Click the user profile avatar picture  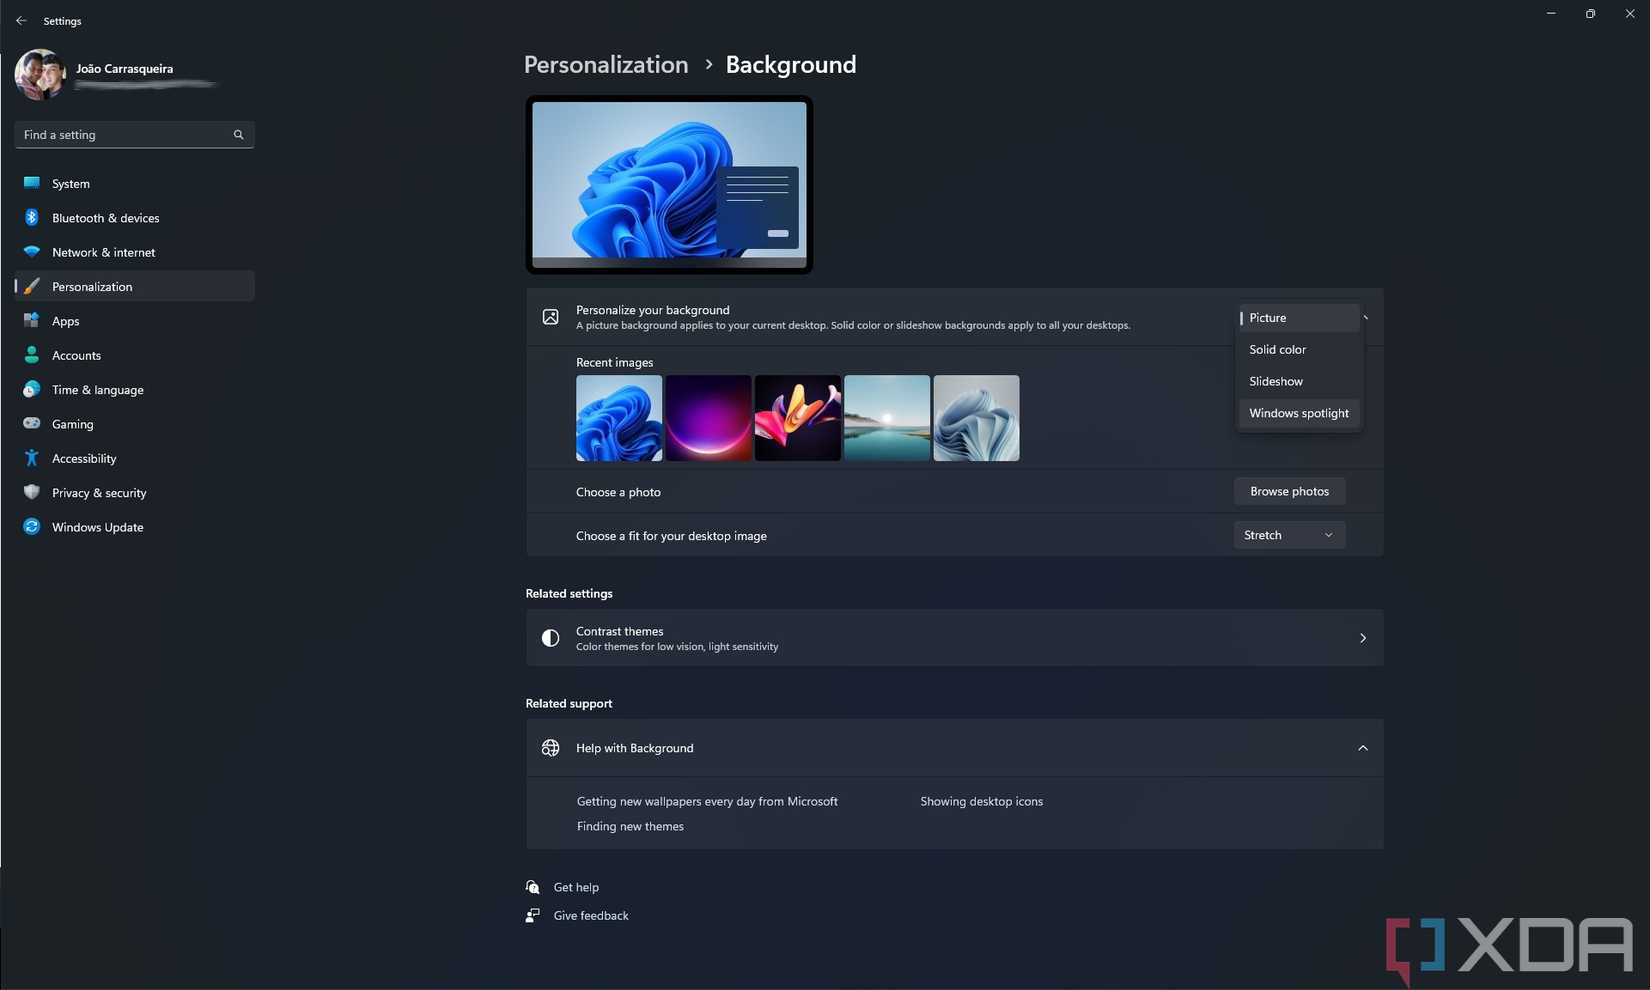coord(40,75)
